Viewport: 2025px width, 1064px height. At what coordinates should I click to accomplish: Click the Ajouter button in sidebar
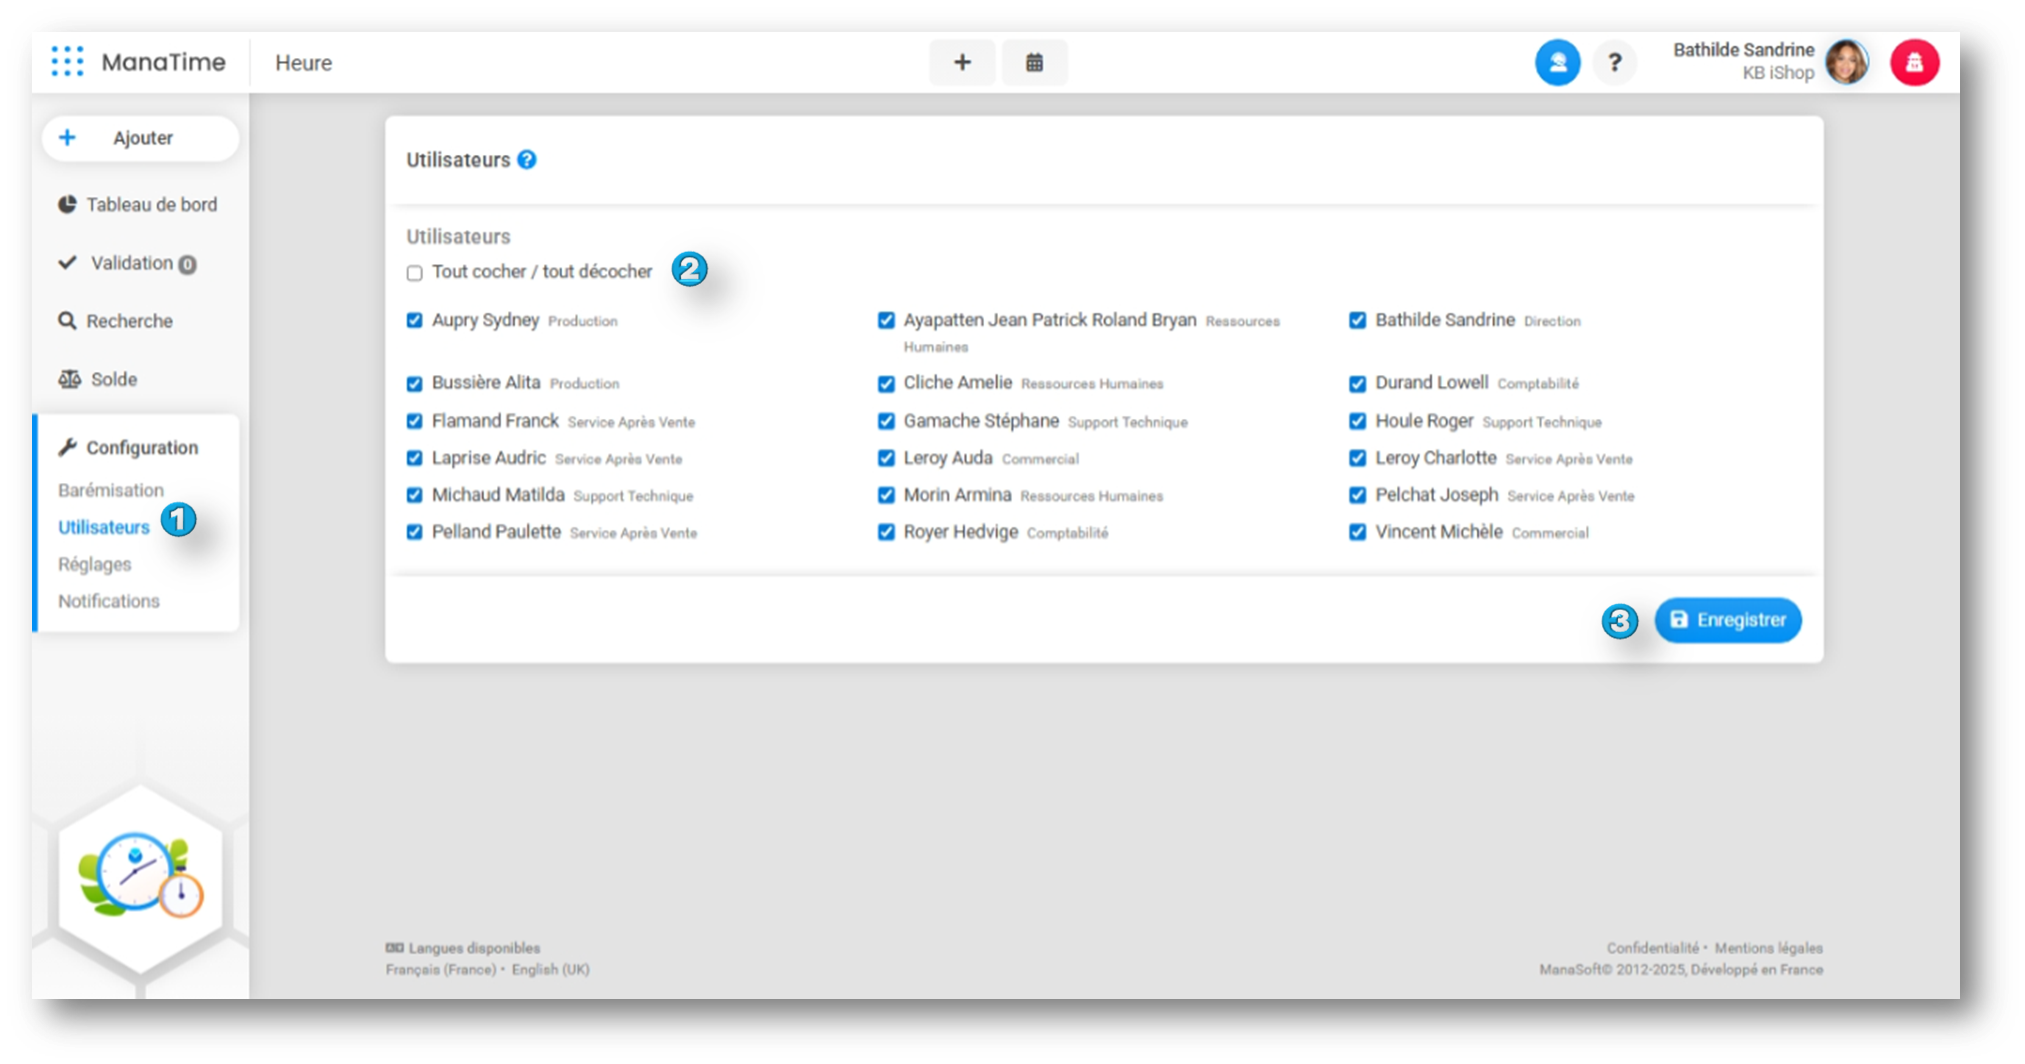pos(141,138)
